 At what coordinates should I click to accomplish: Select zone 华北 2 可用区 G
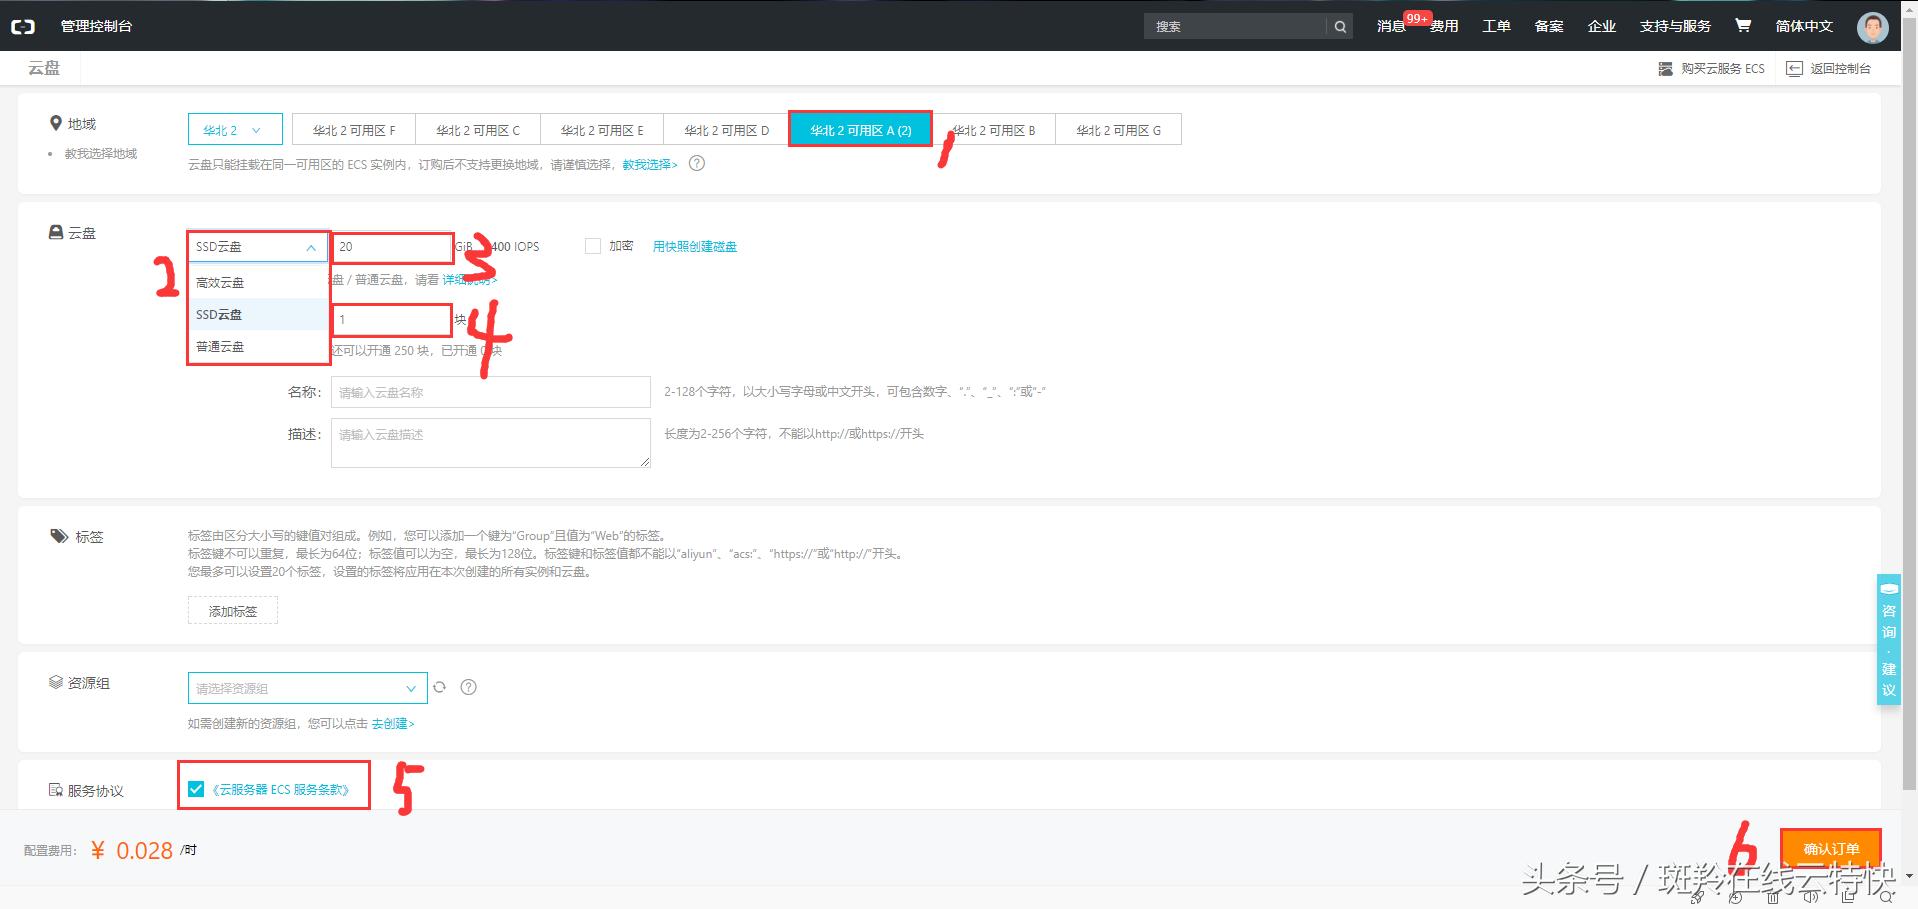pyautogui.click(x=1118, y=130)
